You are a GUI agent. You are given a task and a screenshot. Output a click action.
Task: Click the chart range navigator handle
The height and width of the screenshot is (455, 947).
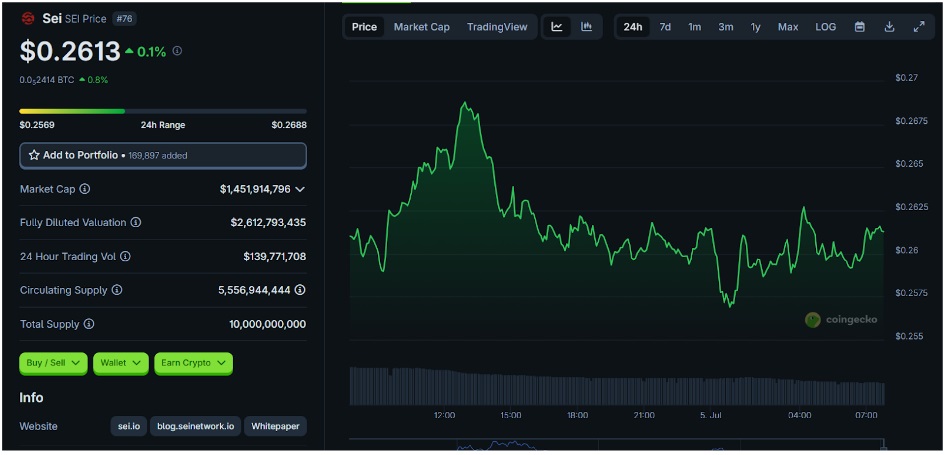(885, 445)
